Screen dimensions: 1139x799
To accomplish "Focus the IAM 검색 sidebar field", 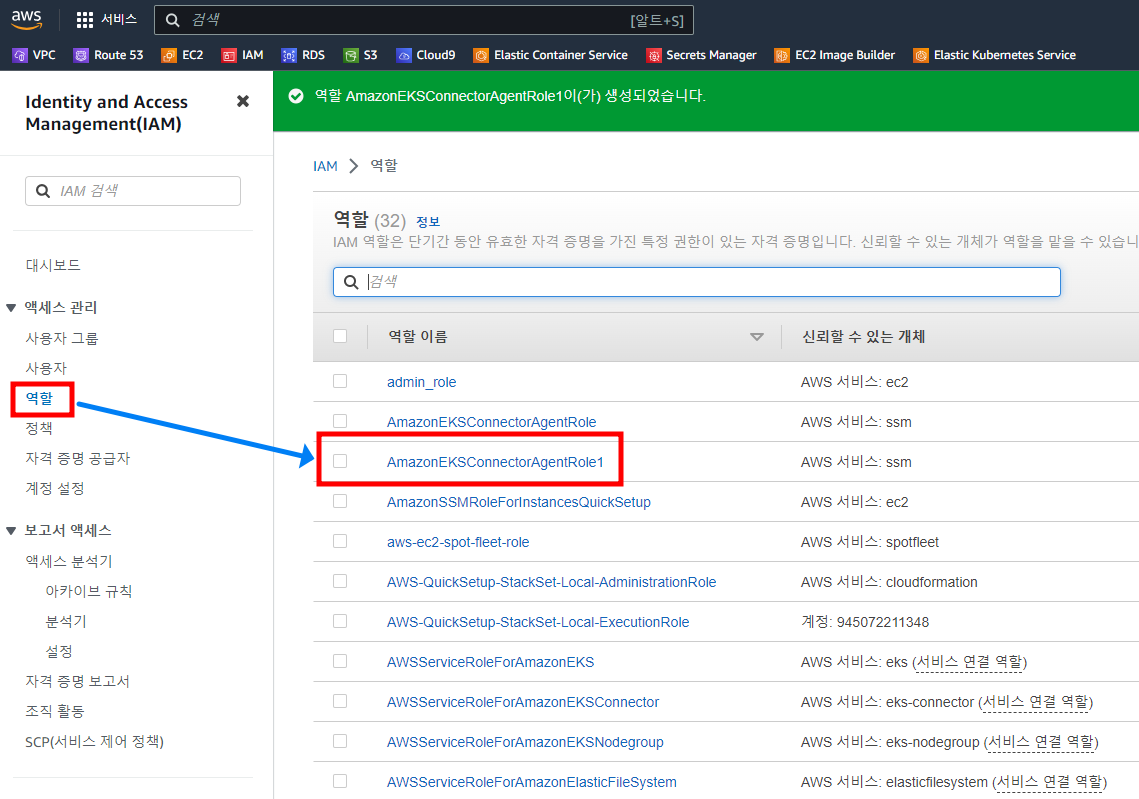I will (133, 191).
